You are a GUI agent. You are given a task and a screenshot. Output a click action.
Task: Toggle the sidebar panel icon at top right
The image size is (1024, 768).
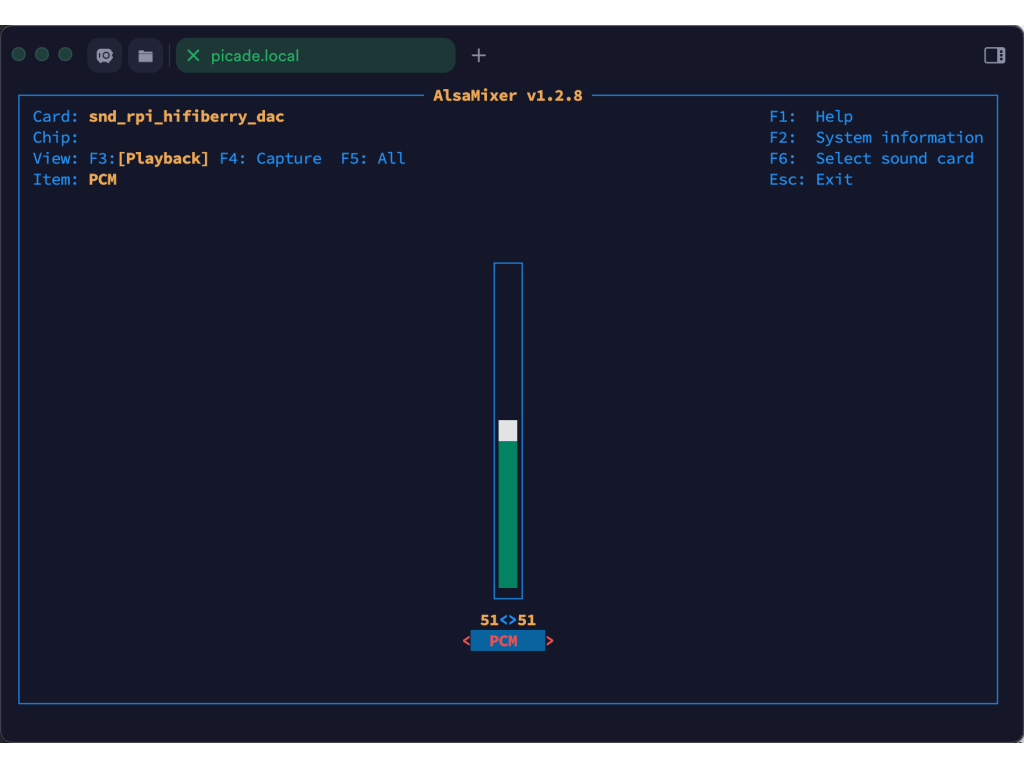pos(994,55)
